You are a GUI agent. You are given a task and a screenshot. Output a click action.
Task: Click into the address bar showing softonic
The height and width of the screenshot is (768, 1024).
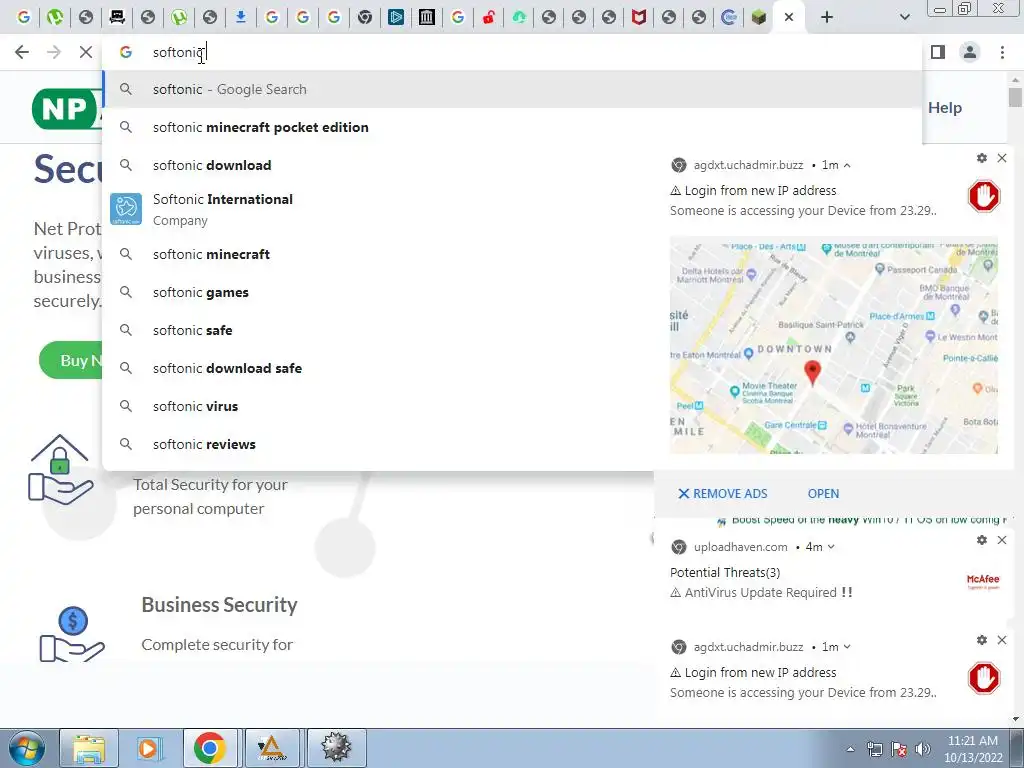coord(512,52)
